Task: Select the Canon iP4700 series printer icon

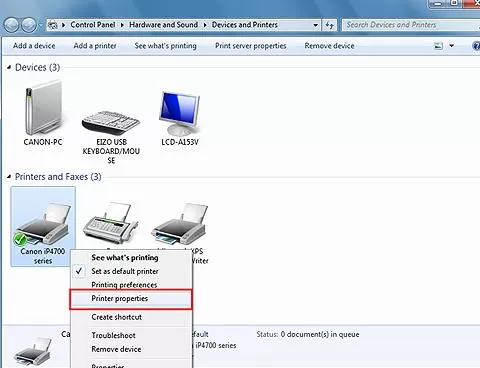Action: point(43,226)
